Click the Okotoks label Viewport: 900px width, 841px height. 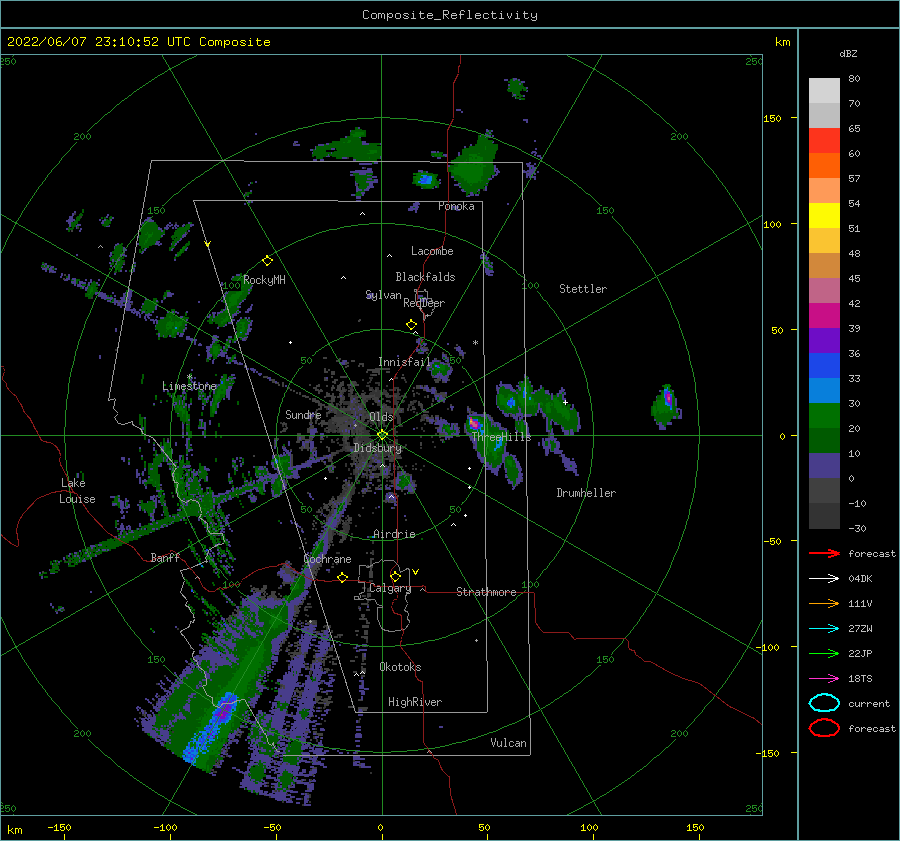click(400, 667)
